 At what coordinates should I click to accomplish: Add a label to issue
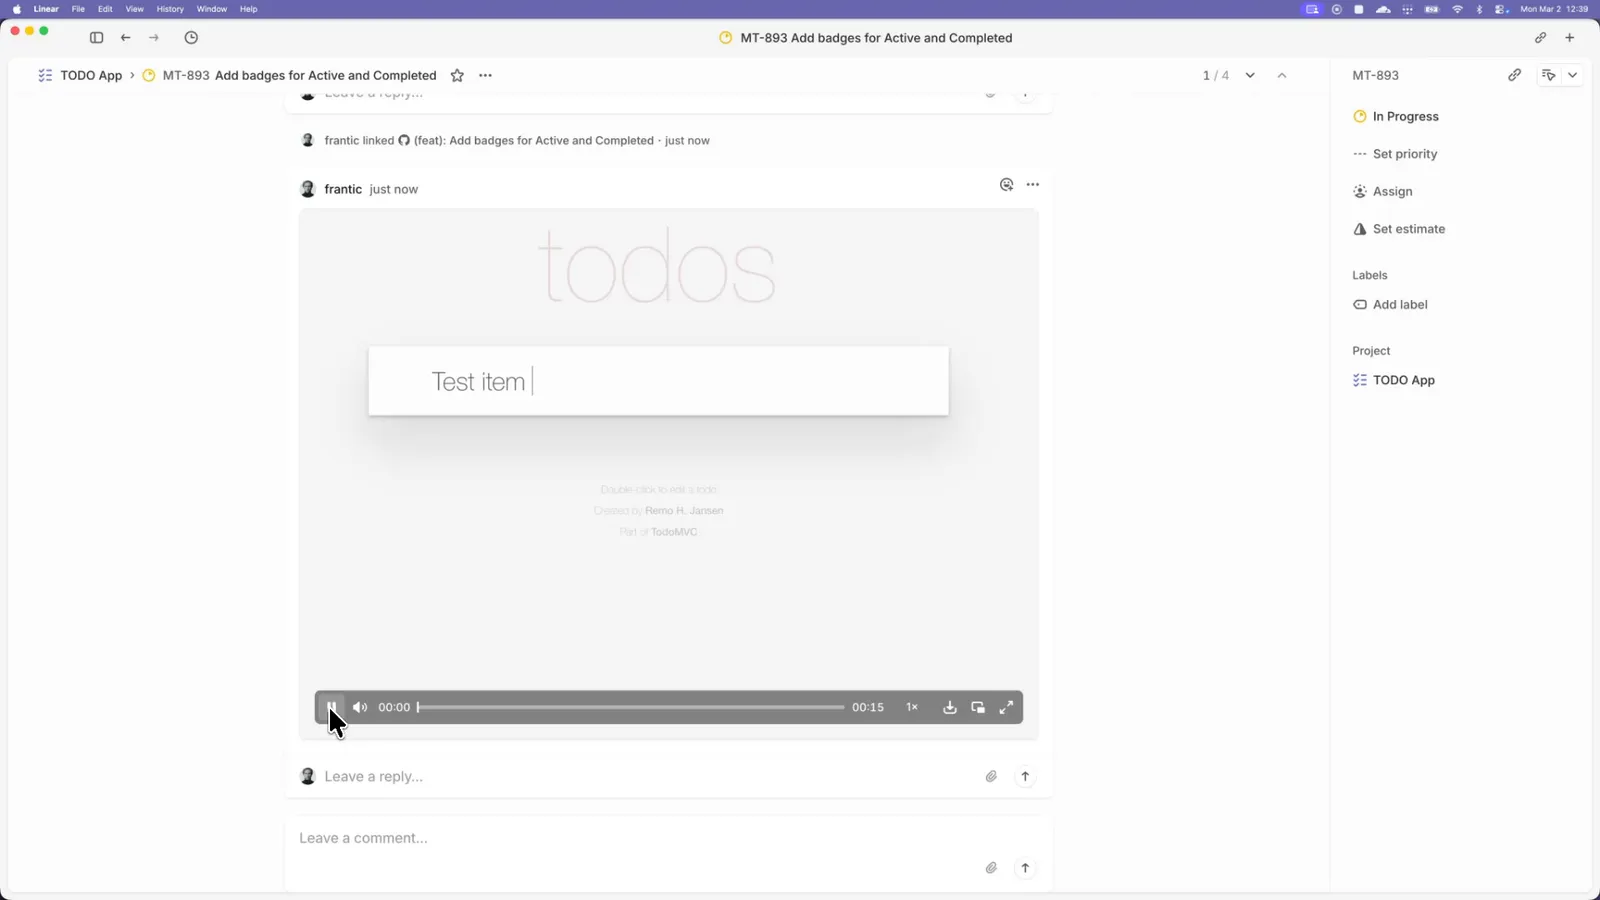pyautogui.click(x=1390, y=304)
